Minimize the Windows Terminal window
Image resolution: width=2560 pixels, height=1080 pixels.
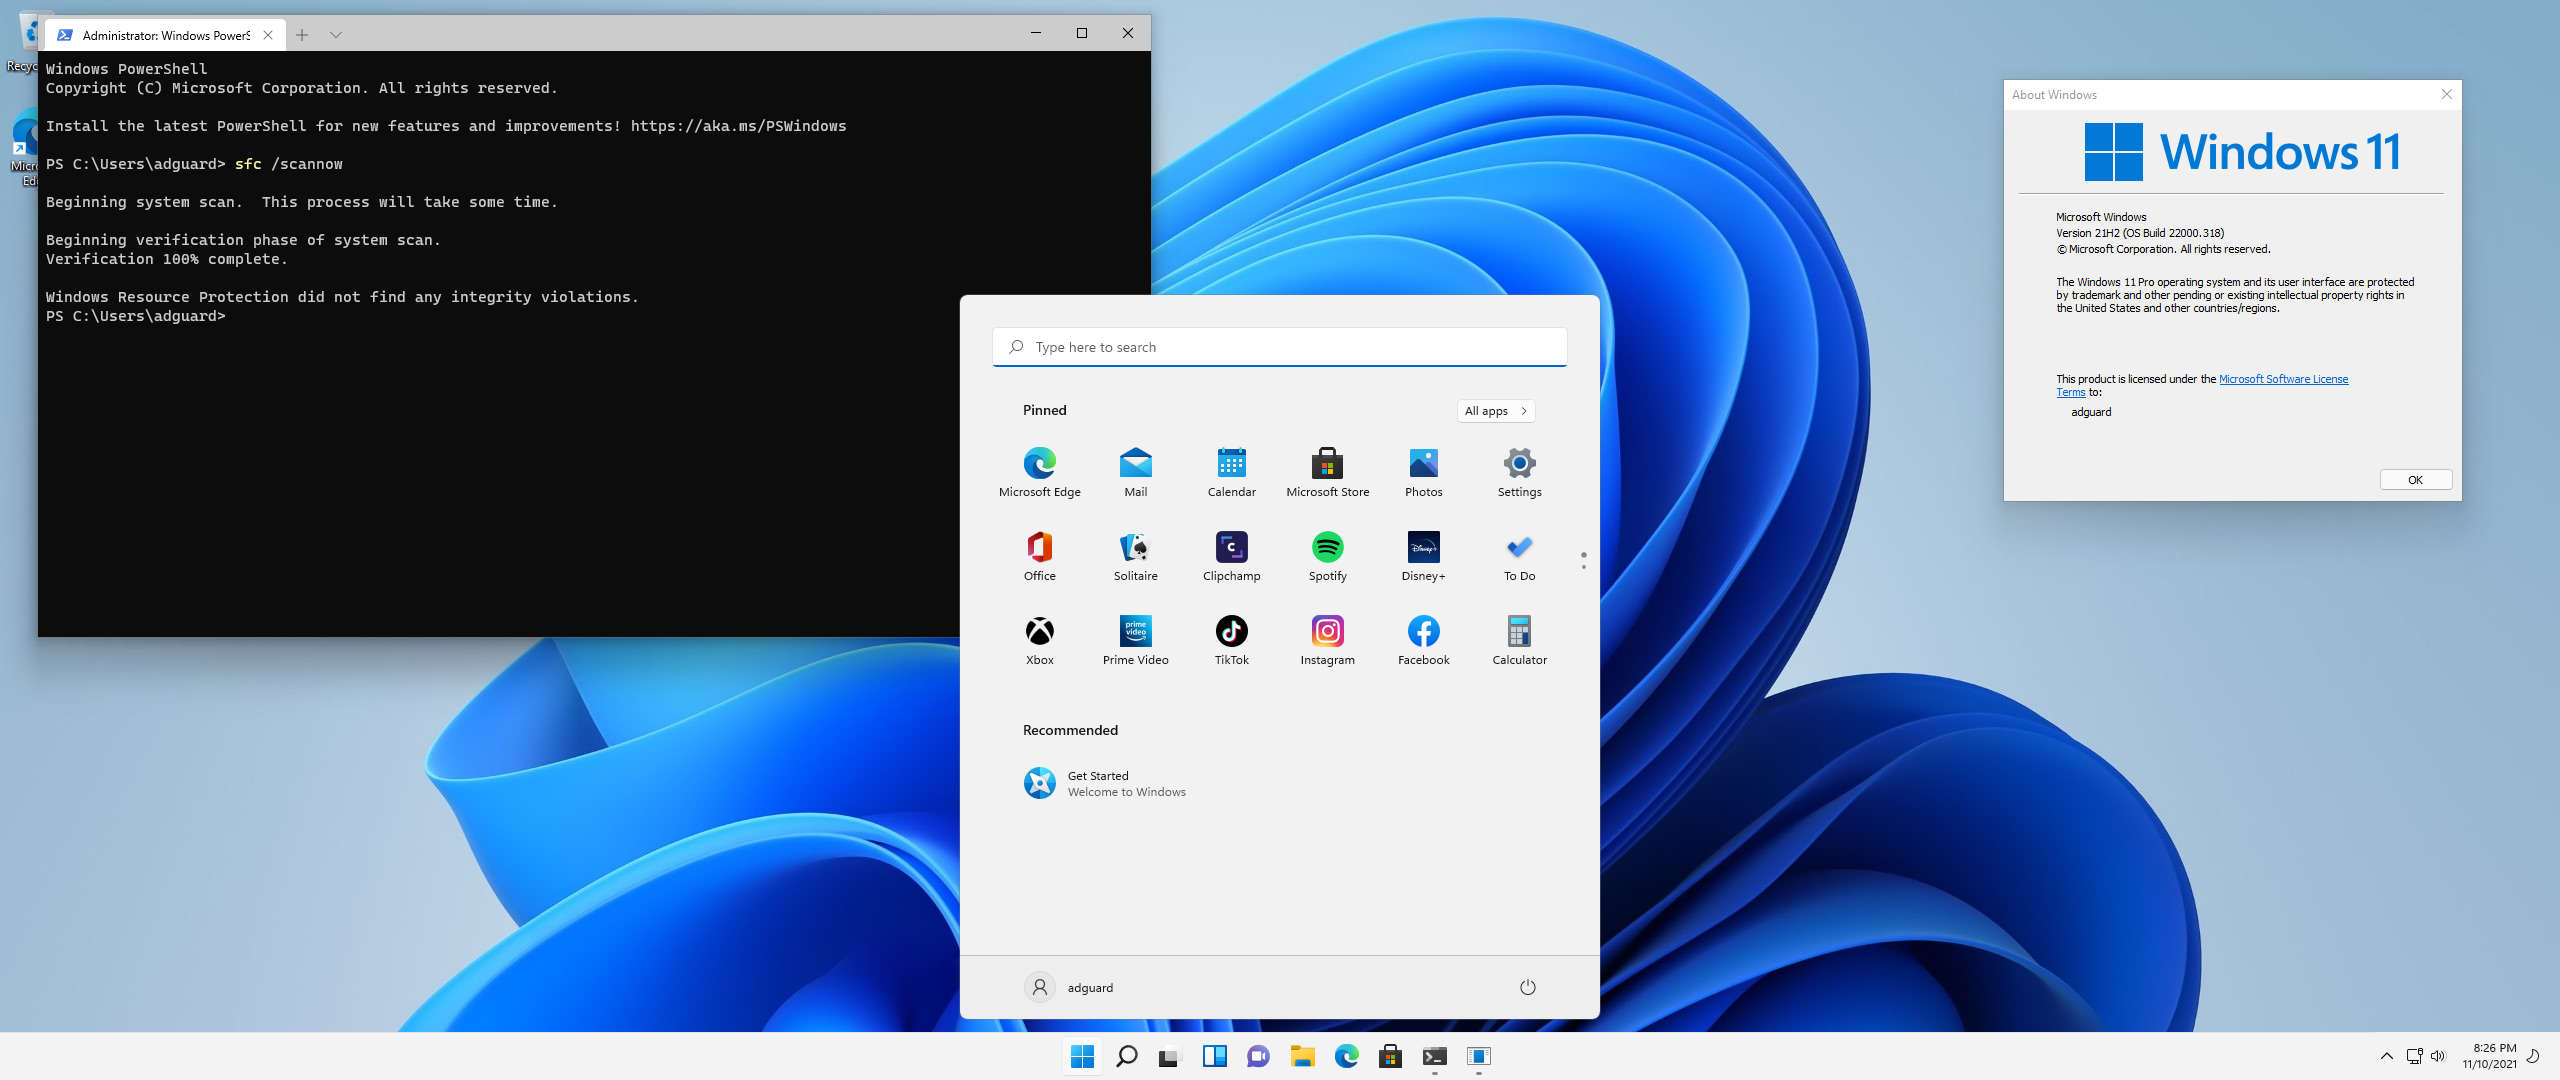1036,33
